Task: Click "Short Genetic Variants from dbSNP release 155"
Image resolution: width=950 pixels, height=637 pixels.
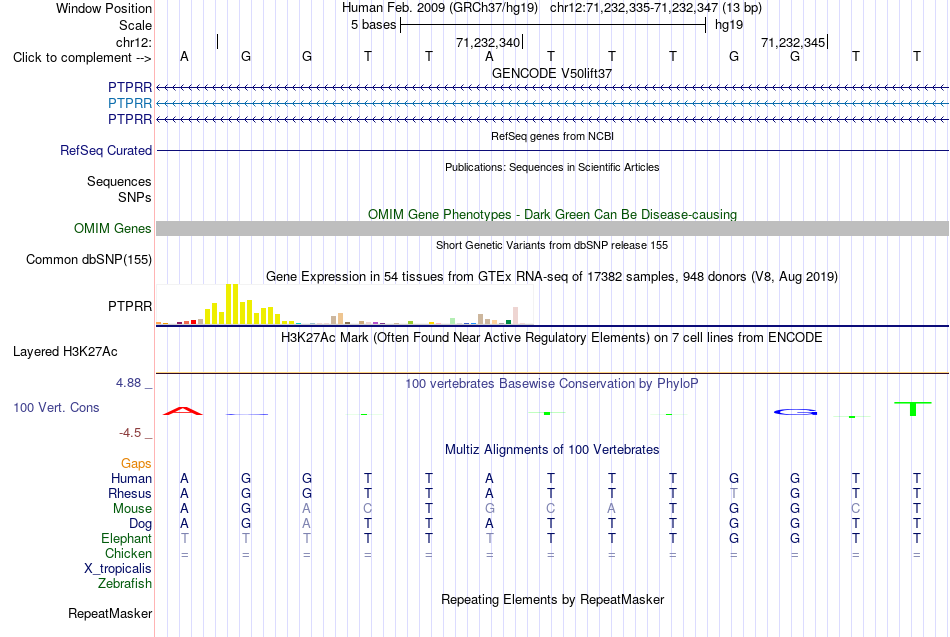Action: point(552,245)
